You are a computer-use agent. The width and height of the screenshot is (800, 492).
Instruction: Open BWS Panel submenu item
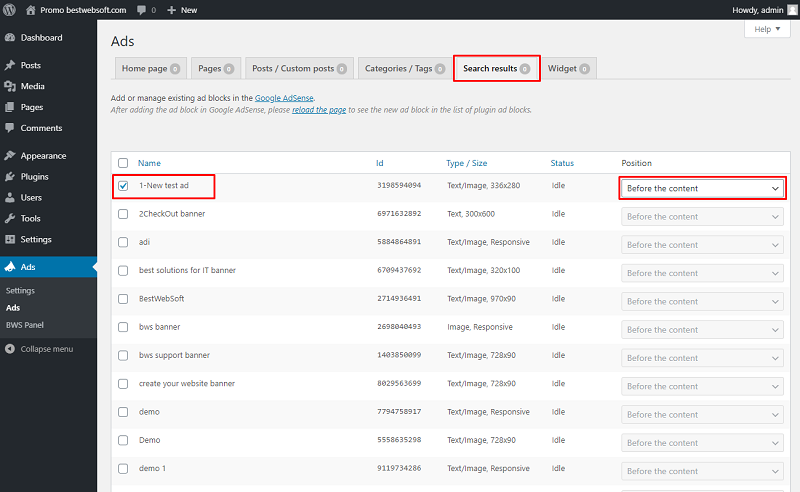pos(24,325)
